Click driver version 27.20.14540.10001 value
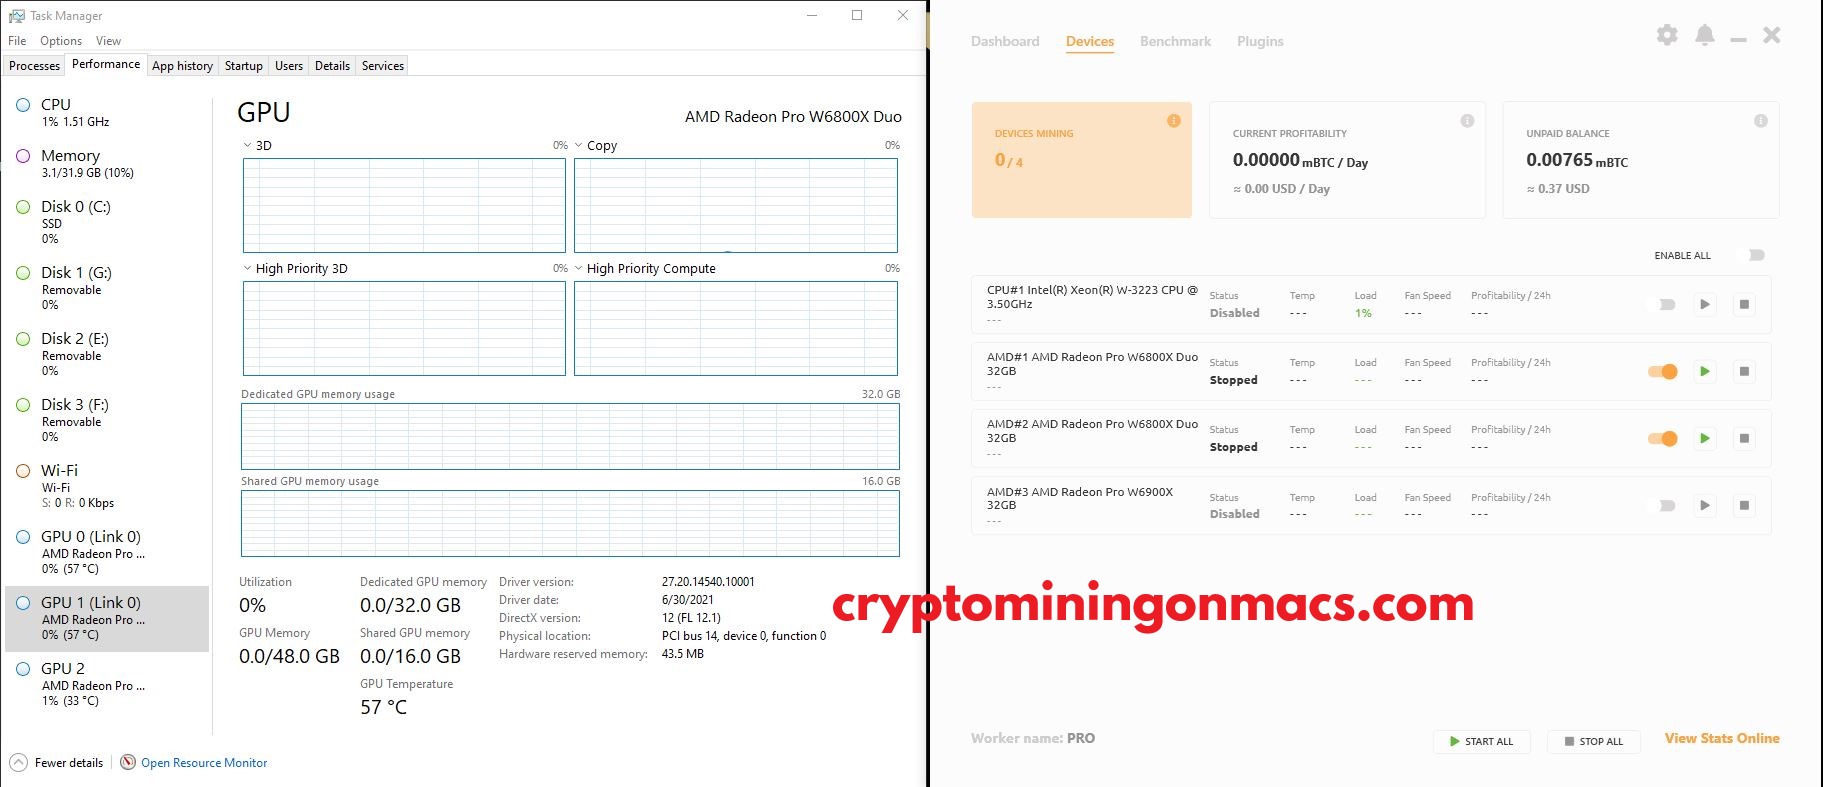 708,581
